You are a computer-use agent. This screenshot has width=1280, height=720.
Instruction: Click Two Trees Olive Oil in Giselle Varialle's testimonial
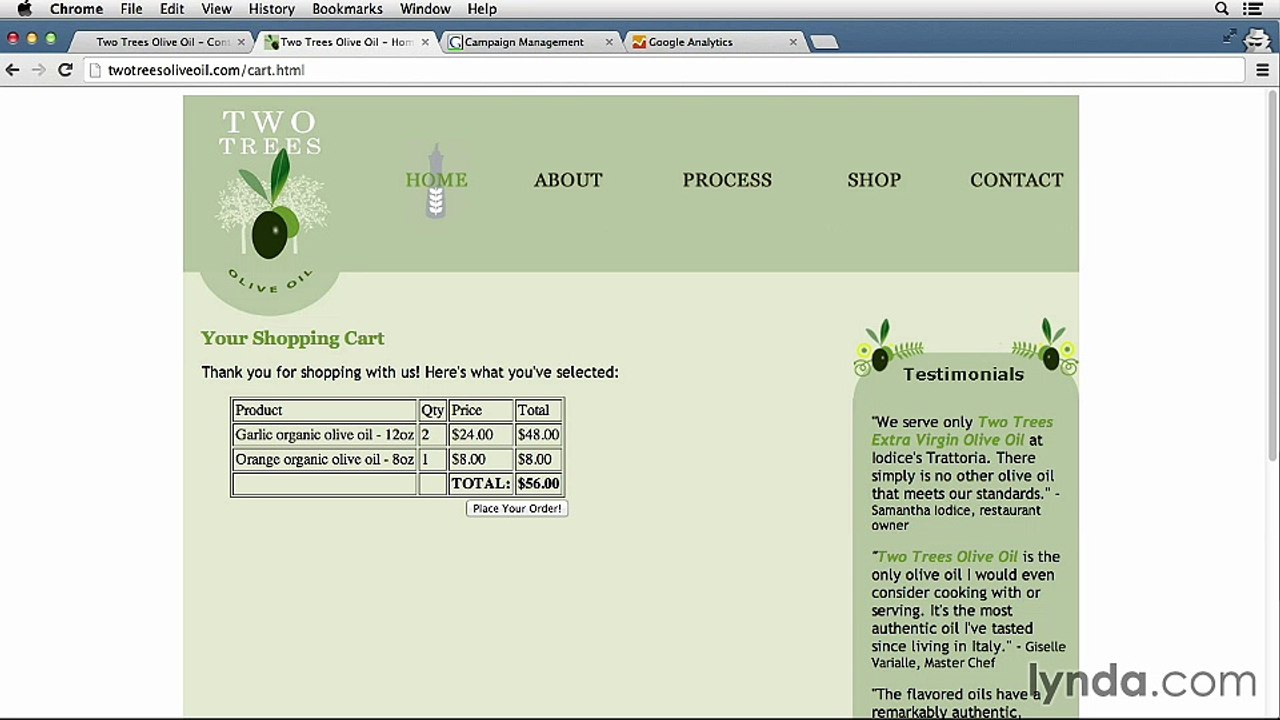[947, 557]
